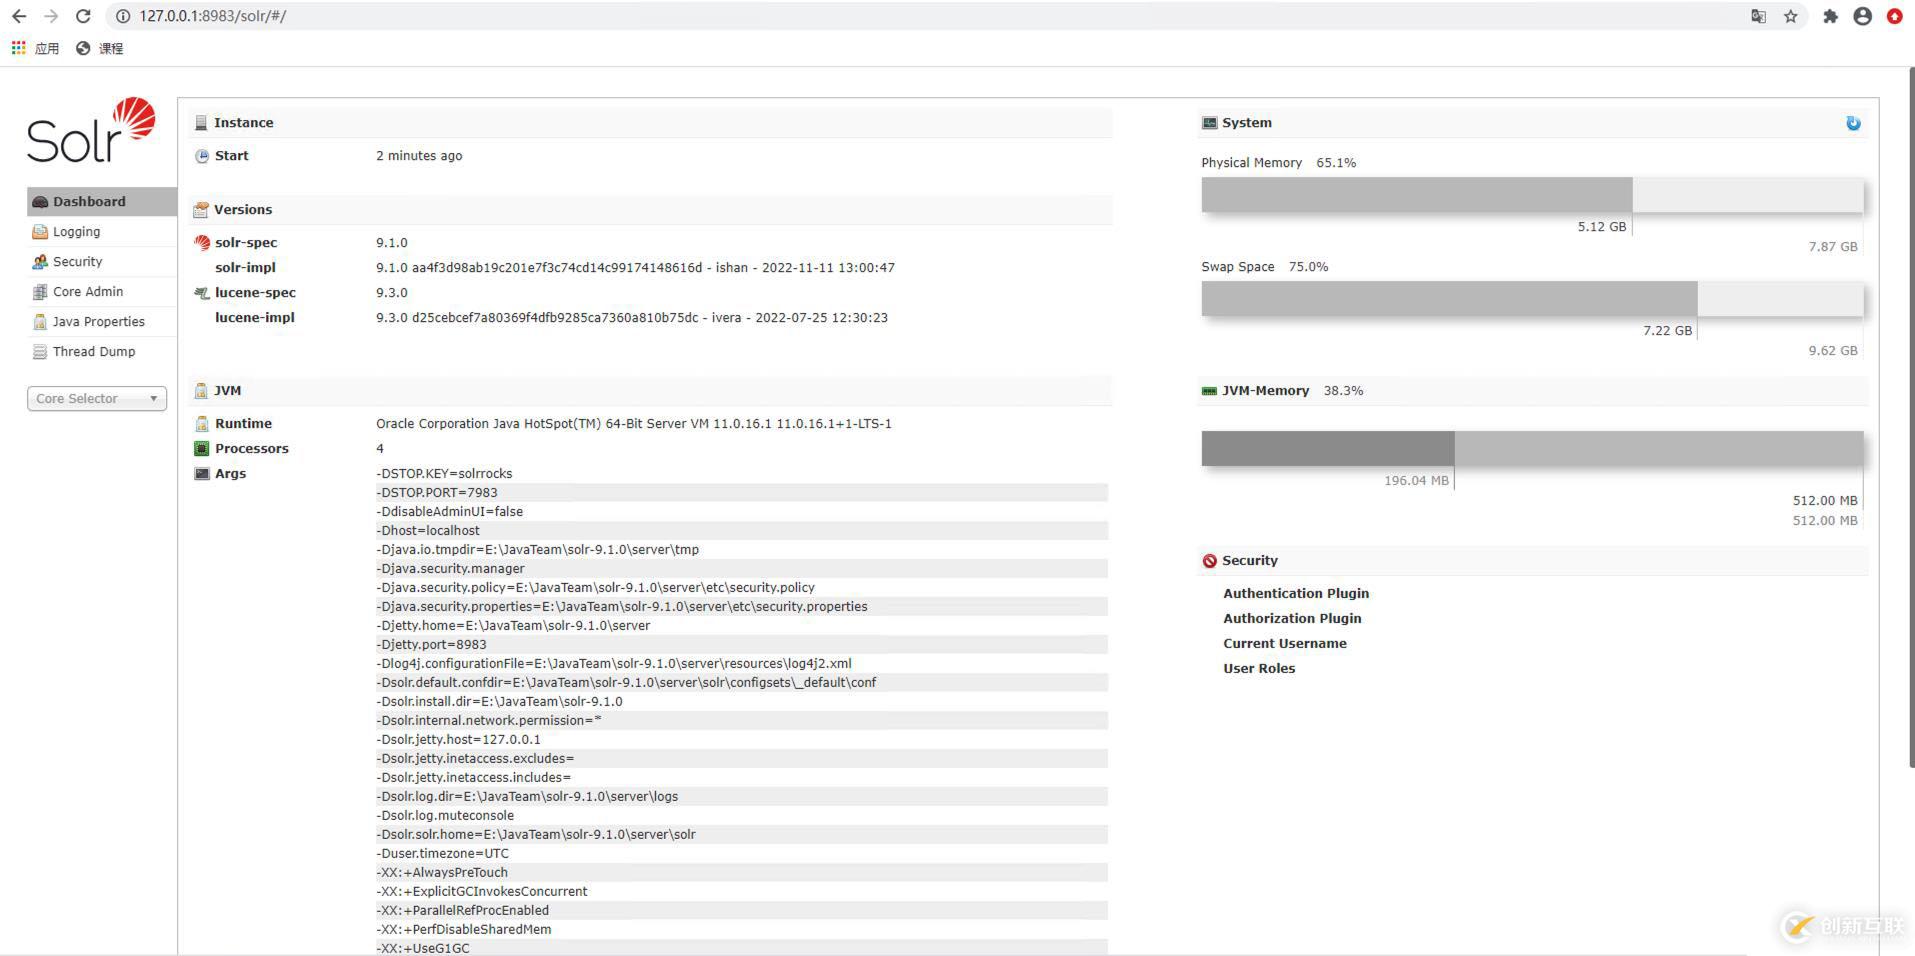
Task: Click the Current Username label
Action: pos(1285,644)
